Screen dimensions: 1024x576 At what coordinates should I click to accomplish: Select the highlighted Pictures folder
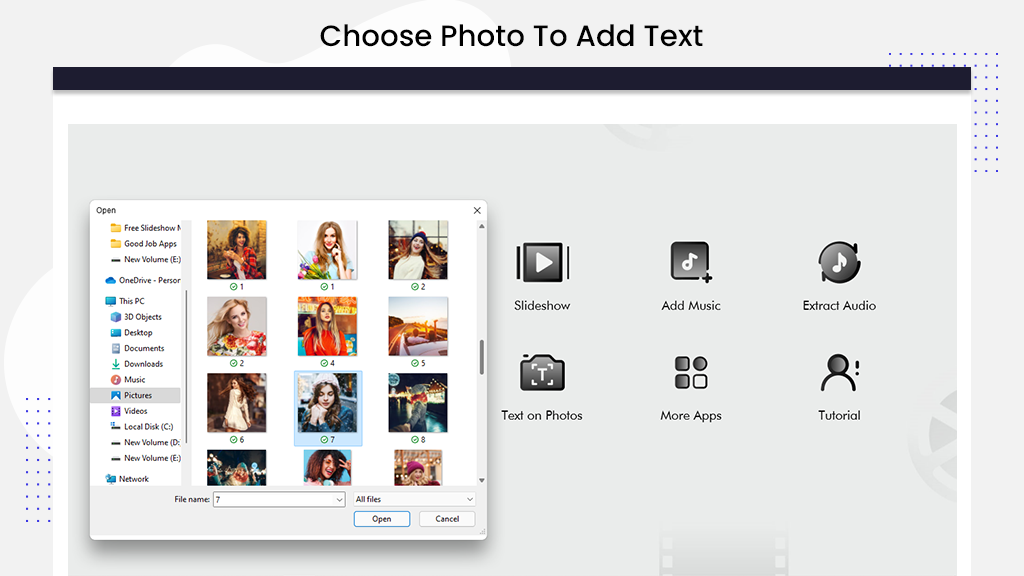(135, 395)
